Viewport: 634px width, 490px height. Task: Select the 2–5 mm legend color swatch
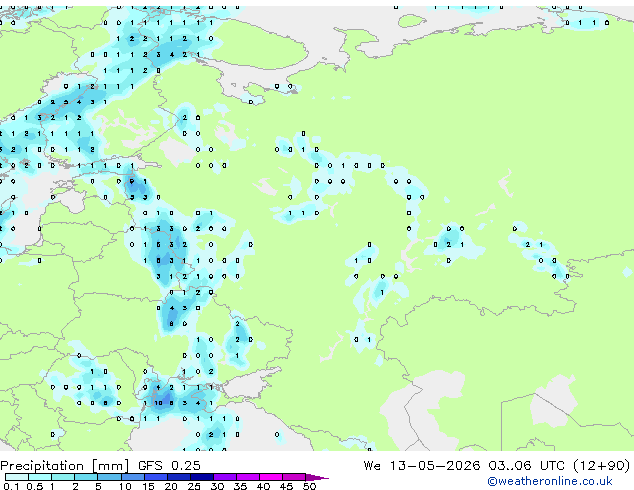tap(86, 477)
